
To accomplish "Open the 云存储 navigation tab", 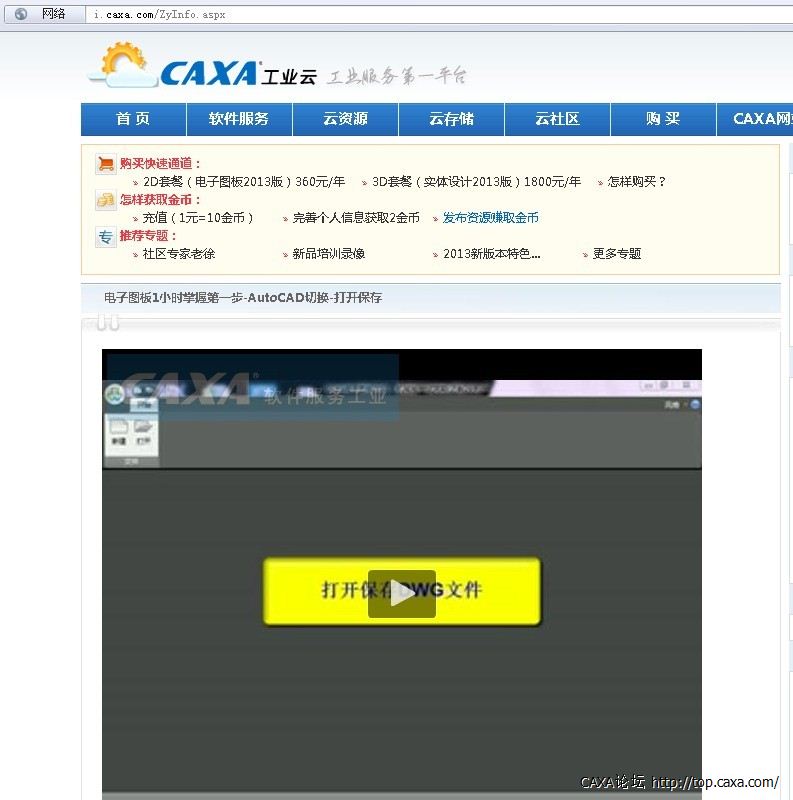I will (x=452, y=119).
